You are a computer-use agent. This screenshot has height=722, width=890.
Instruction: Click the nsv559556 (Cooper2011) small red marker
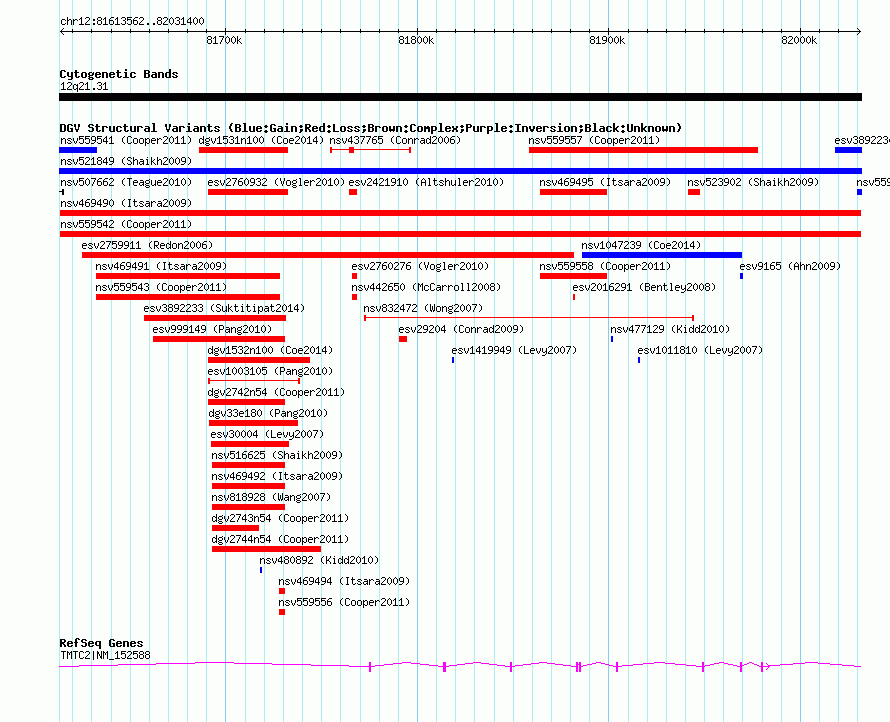282,612
